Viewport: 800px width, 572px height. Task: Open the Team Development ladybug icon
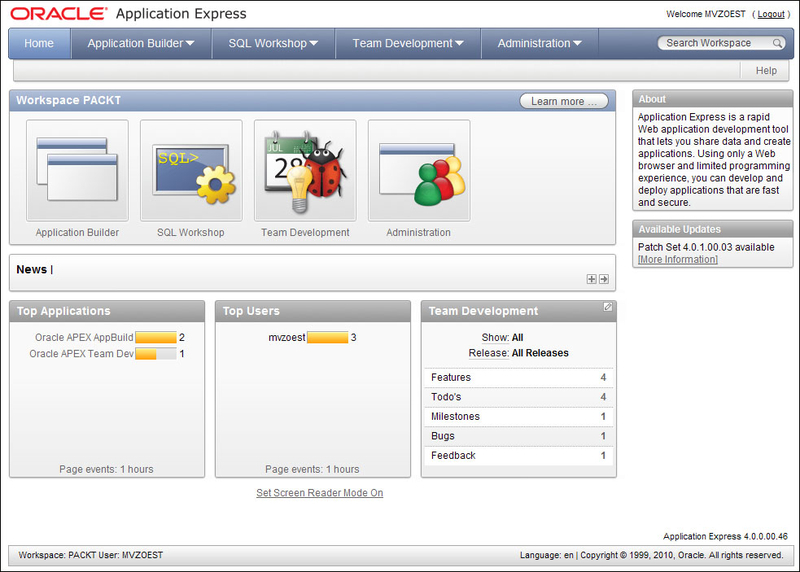tap(305, 170)
